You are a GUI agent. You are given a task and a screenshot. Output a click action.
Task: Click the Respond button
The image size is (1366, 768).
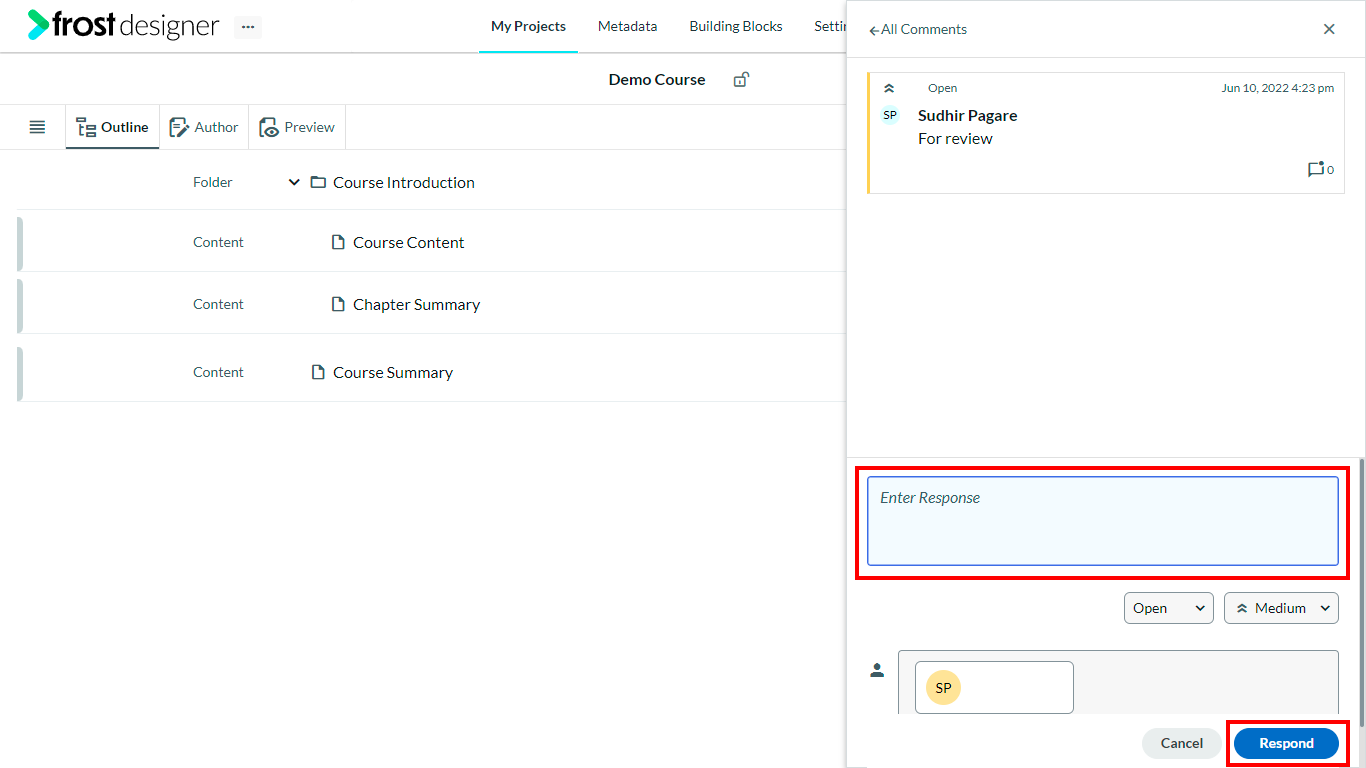(1286, 743)
